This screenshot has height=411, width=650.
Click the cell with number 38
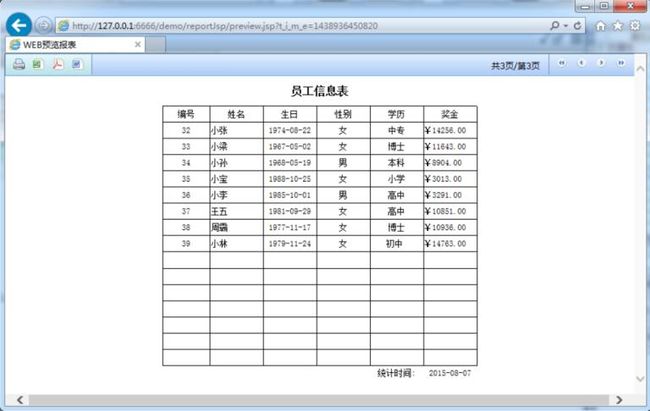tap(186, 227)
